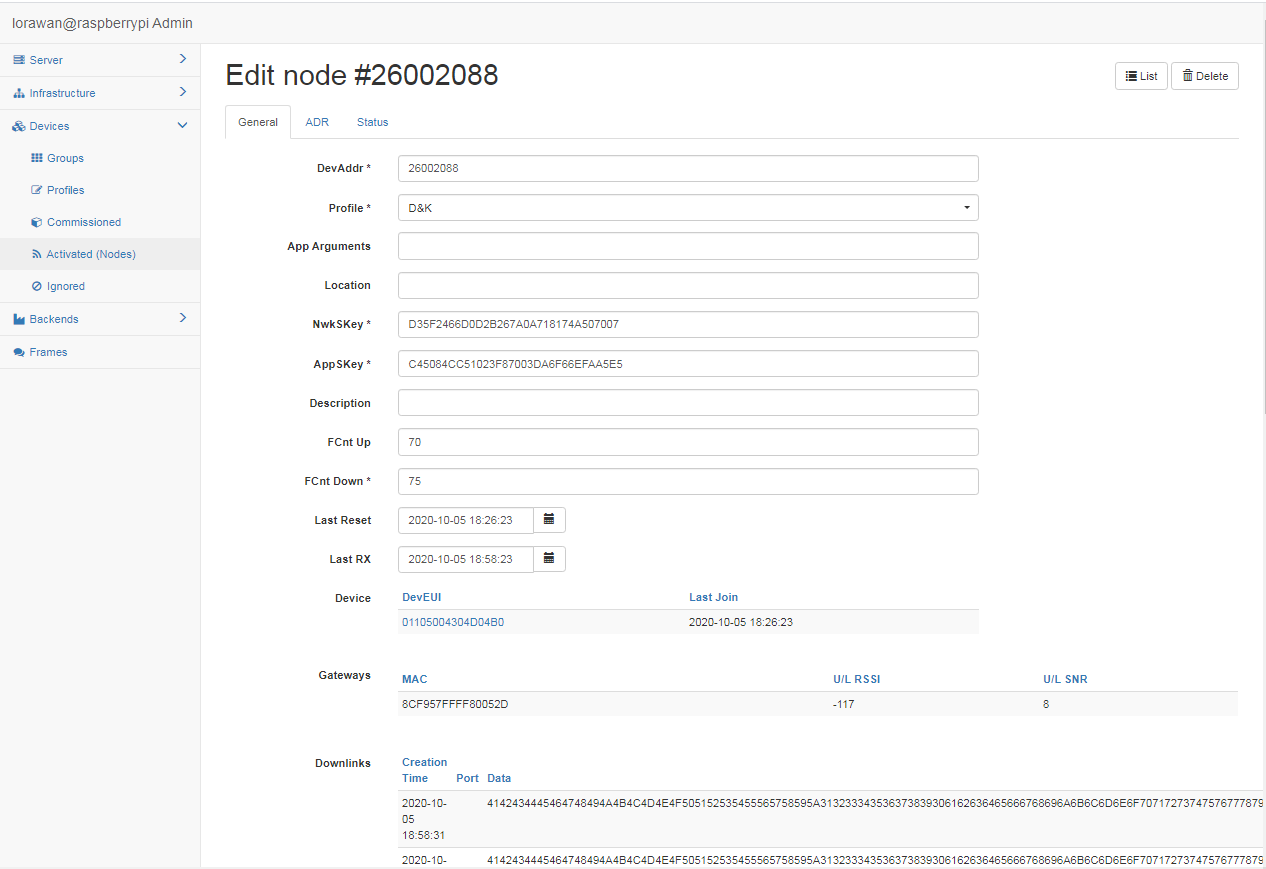
Task: Click the Server sidebar icon
Action: (x=19, y=60)
